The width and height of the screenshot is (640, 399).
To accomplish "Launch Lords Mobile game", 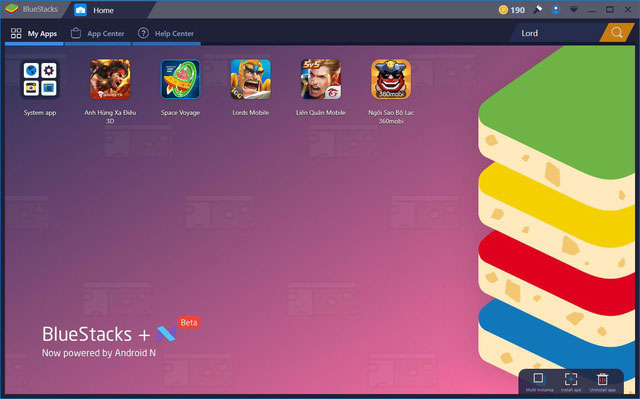I will coord(251,79).
